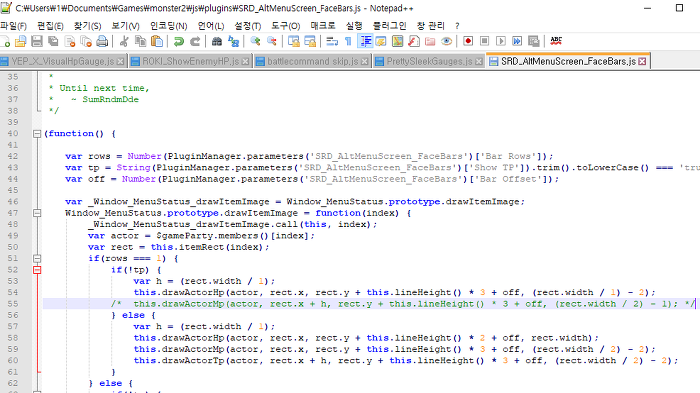This screenshot has width=700, height=393.
Task: Click the Zoom In icon
Action: tap(255, 42)
